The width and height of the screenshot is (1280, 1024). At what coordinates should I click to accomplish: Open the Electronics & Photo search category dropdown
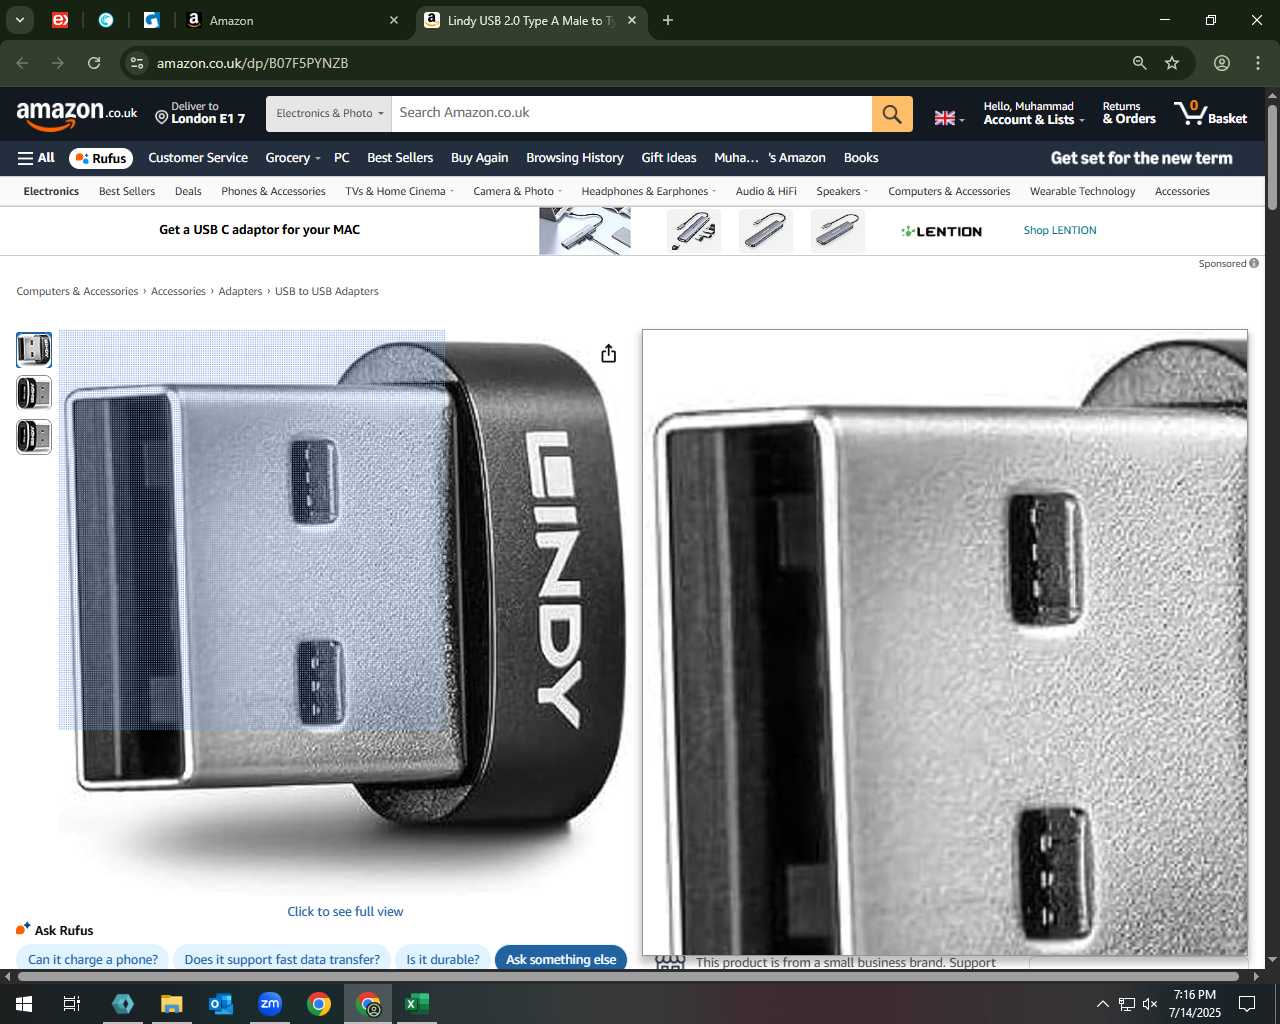[329, 114]
